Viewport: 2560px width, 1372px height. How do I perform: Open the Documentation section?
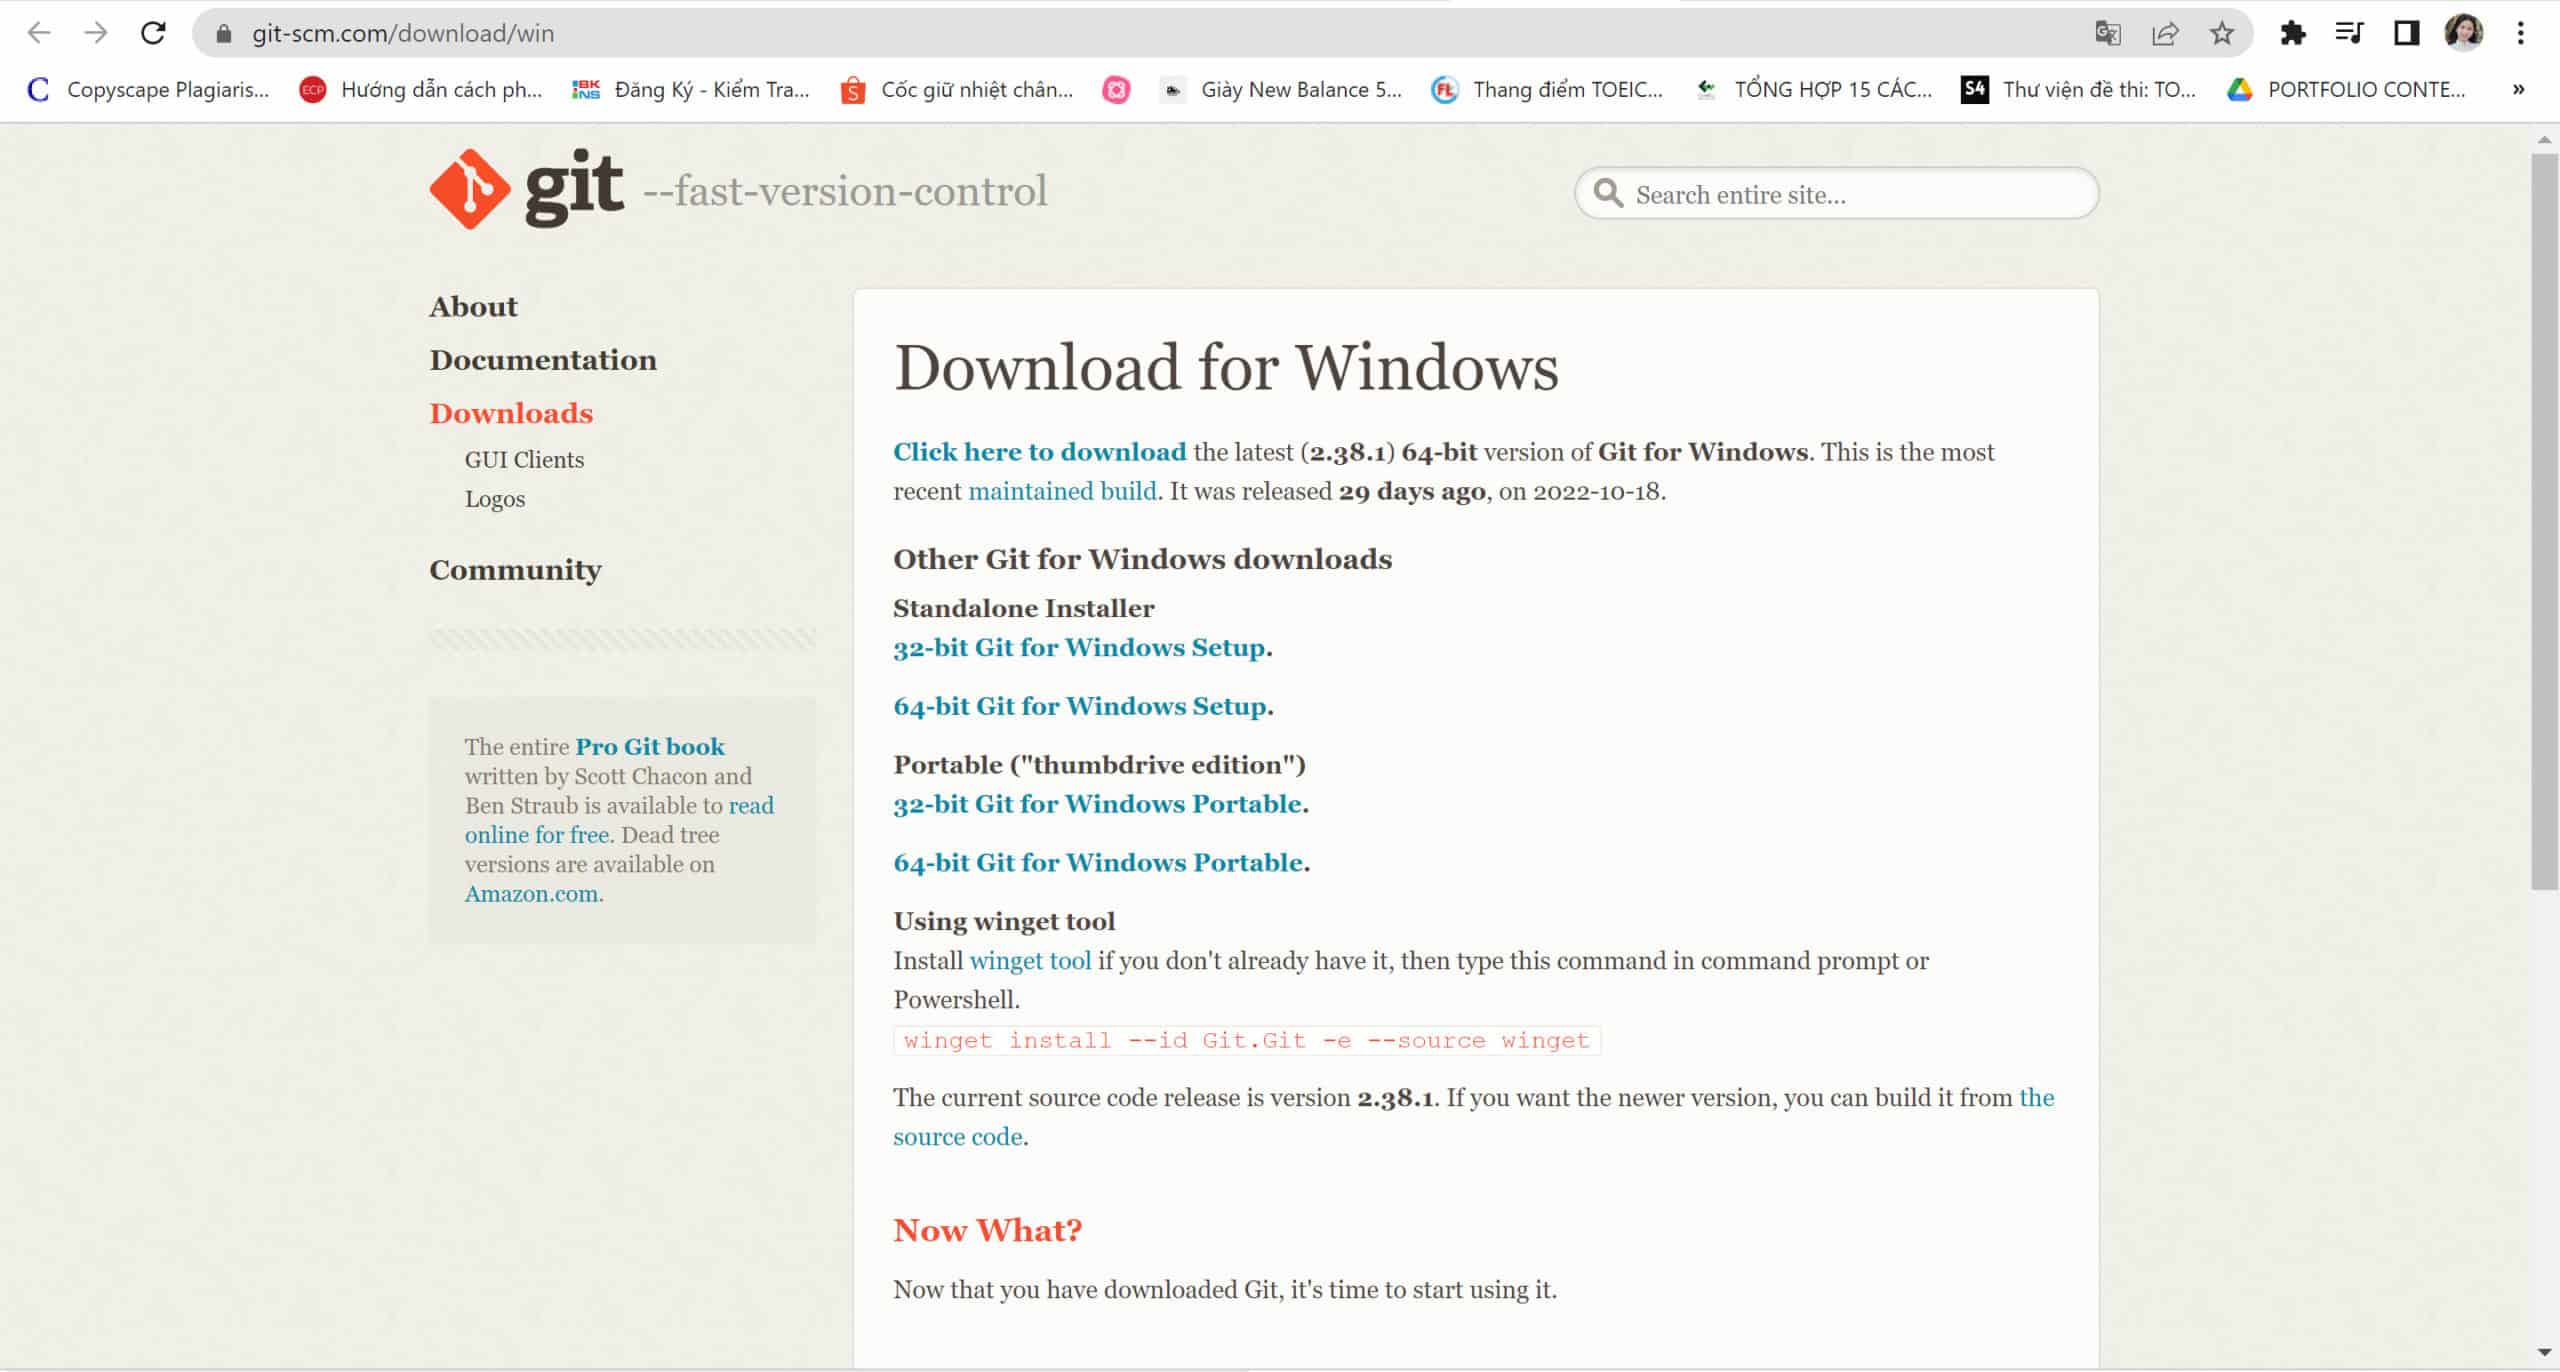(x=543, y=360)
